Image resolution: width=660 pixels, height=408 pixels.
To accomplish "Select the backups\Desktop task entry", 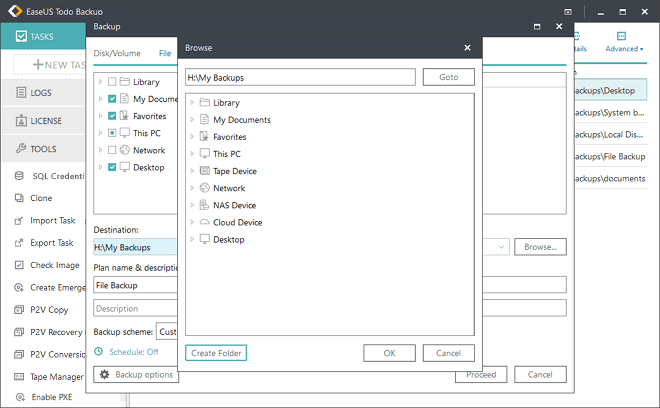I will pos(610,91).
